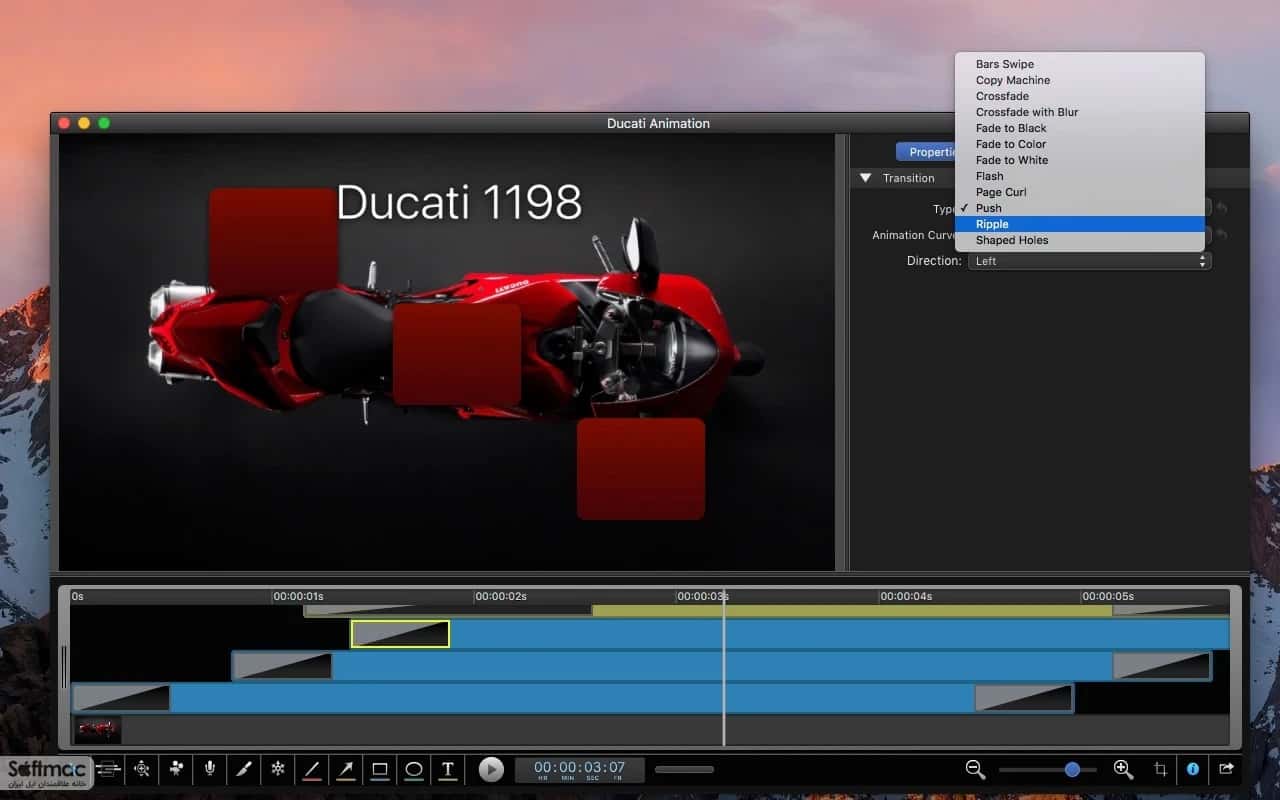Select the line drawing tool

pos(312,769)
